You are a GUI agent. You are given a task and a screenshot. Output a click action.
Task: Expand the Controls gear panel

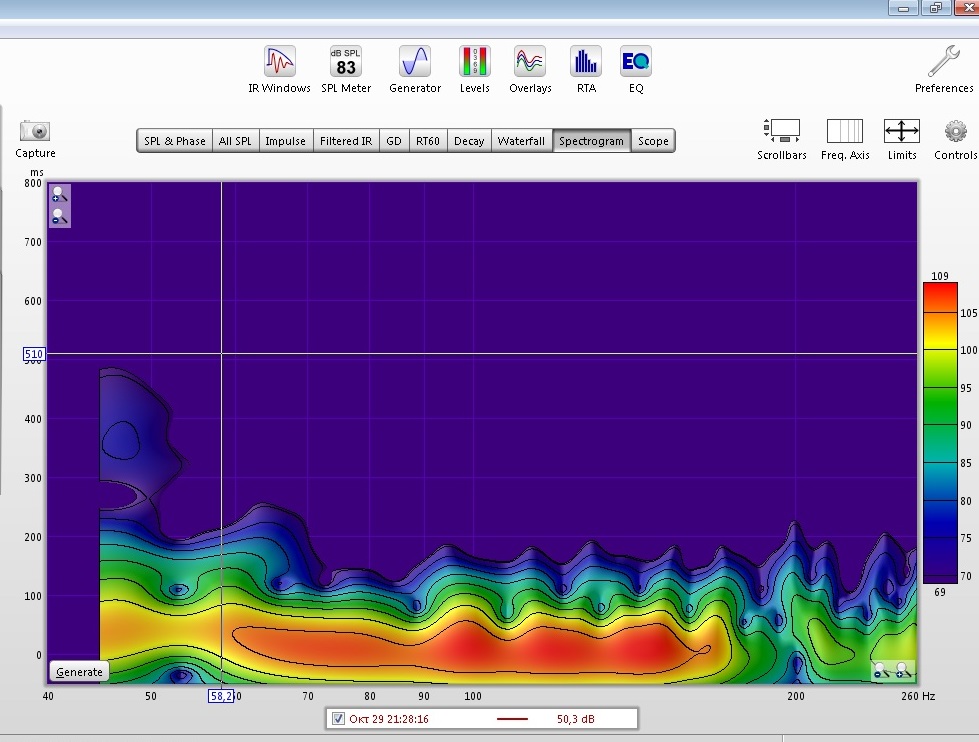[955, 131]
